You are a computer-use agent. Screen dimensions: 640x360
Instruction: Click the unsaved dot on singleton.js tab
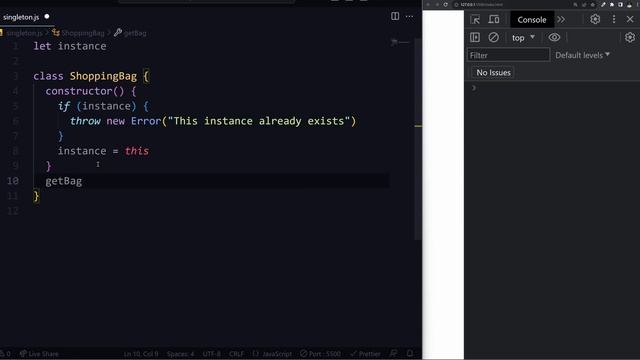point(47,17)
